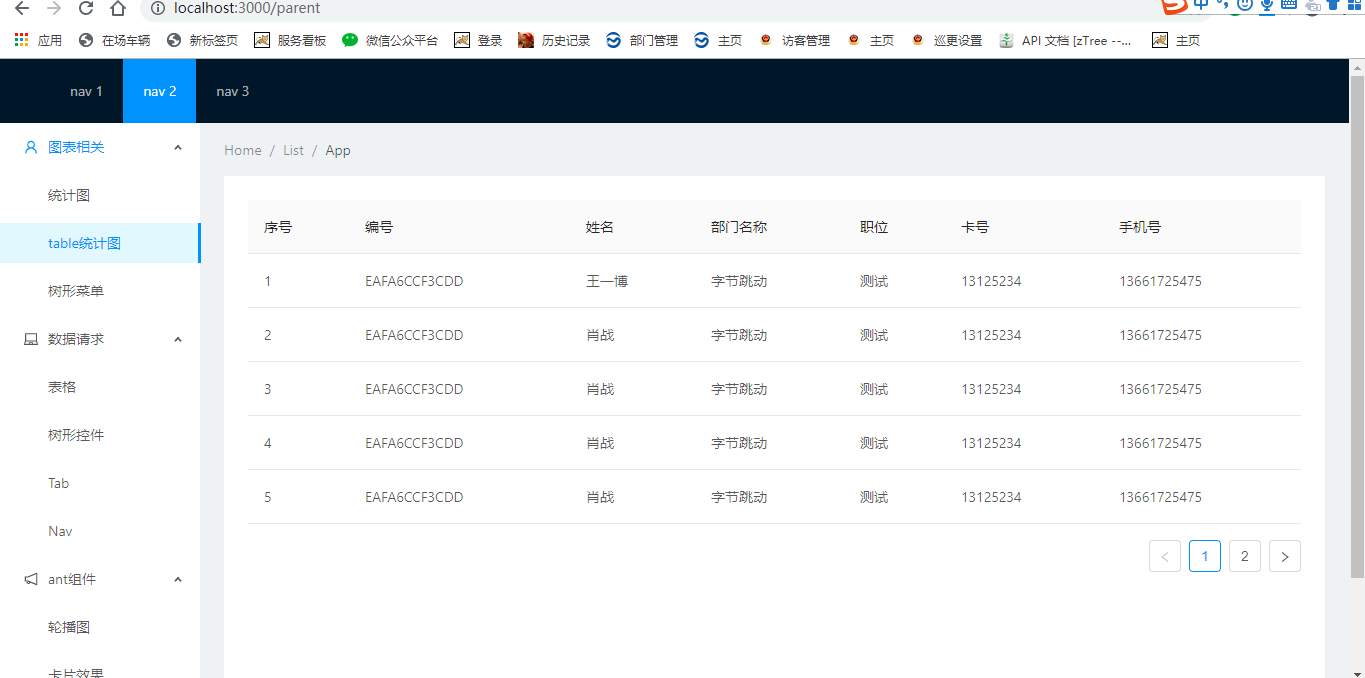Jump to page 2 in pagination

[1245, 556]
